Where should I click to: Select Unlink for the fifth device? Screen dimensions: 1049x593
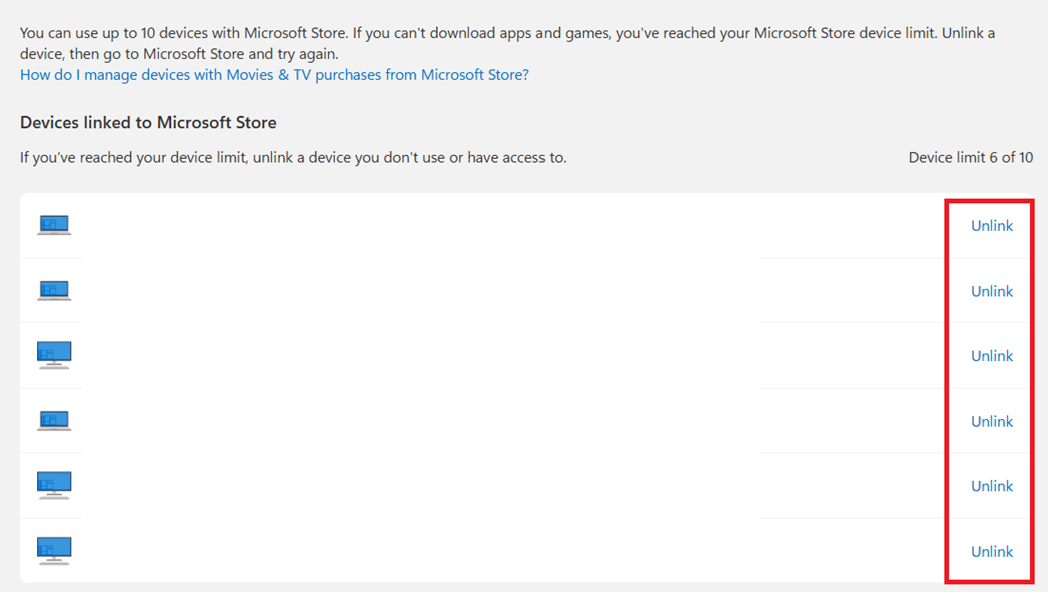(x=991, y=486)
